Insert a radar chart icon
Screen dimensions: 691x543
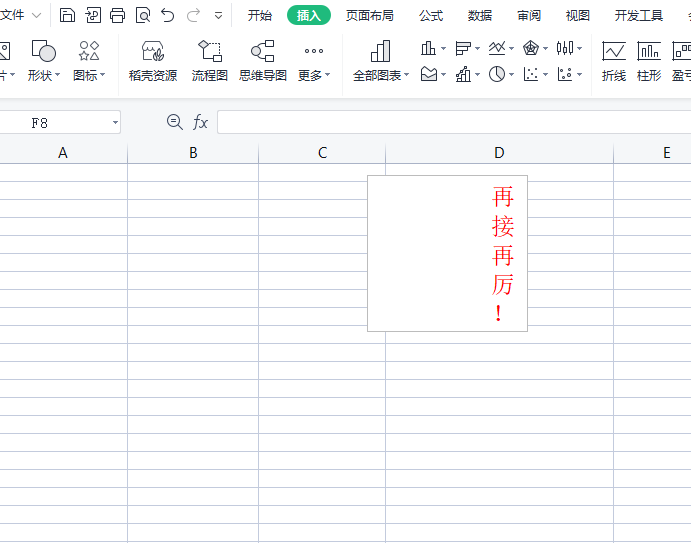coord(531,48)
